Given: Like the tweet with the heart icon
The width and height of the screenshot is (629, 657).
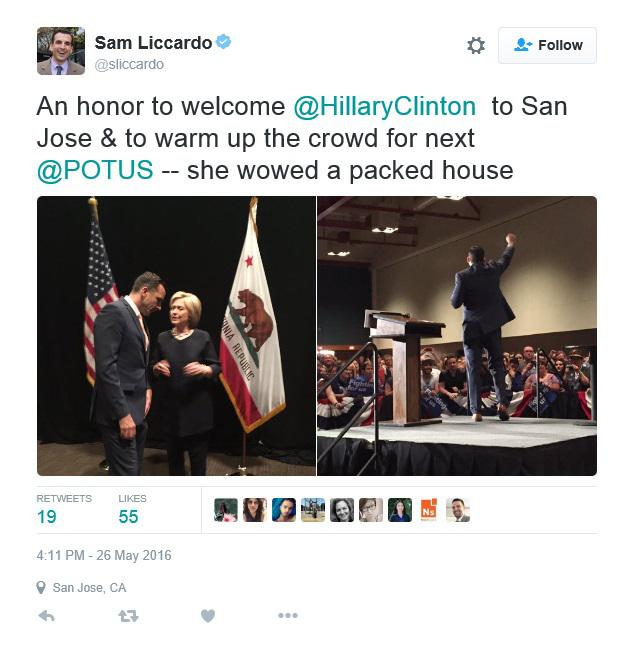Looking at the screenshot, I should [x=208, y=616].
